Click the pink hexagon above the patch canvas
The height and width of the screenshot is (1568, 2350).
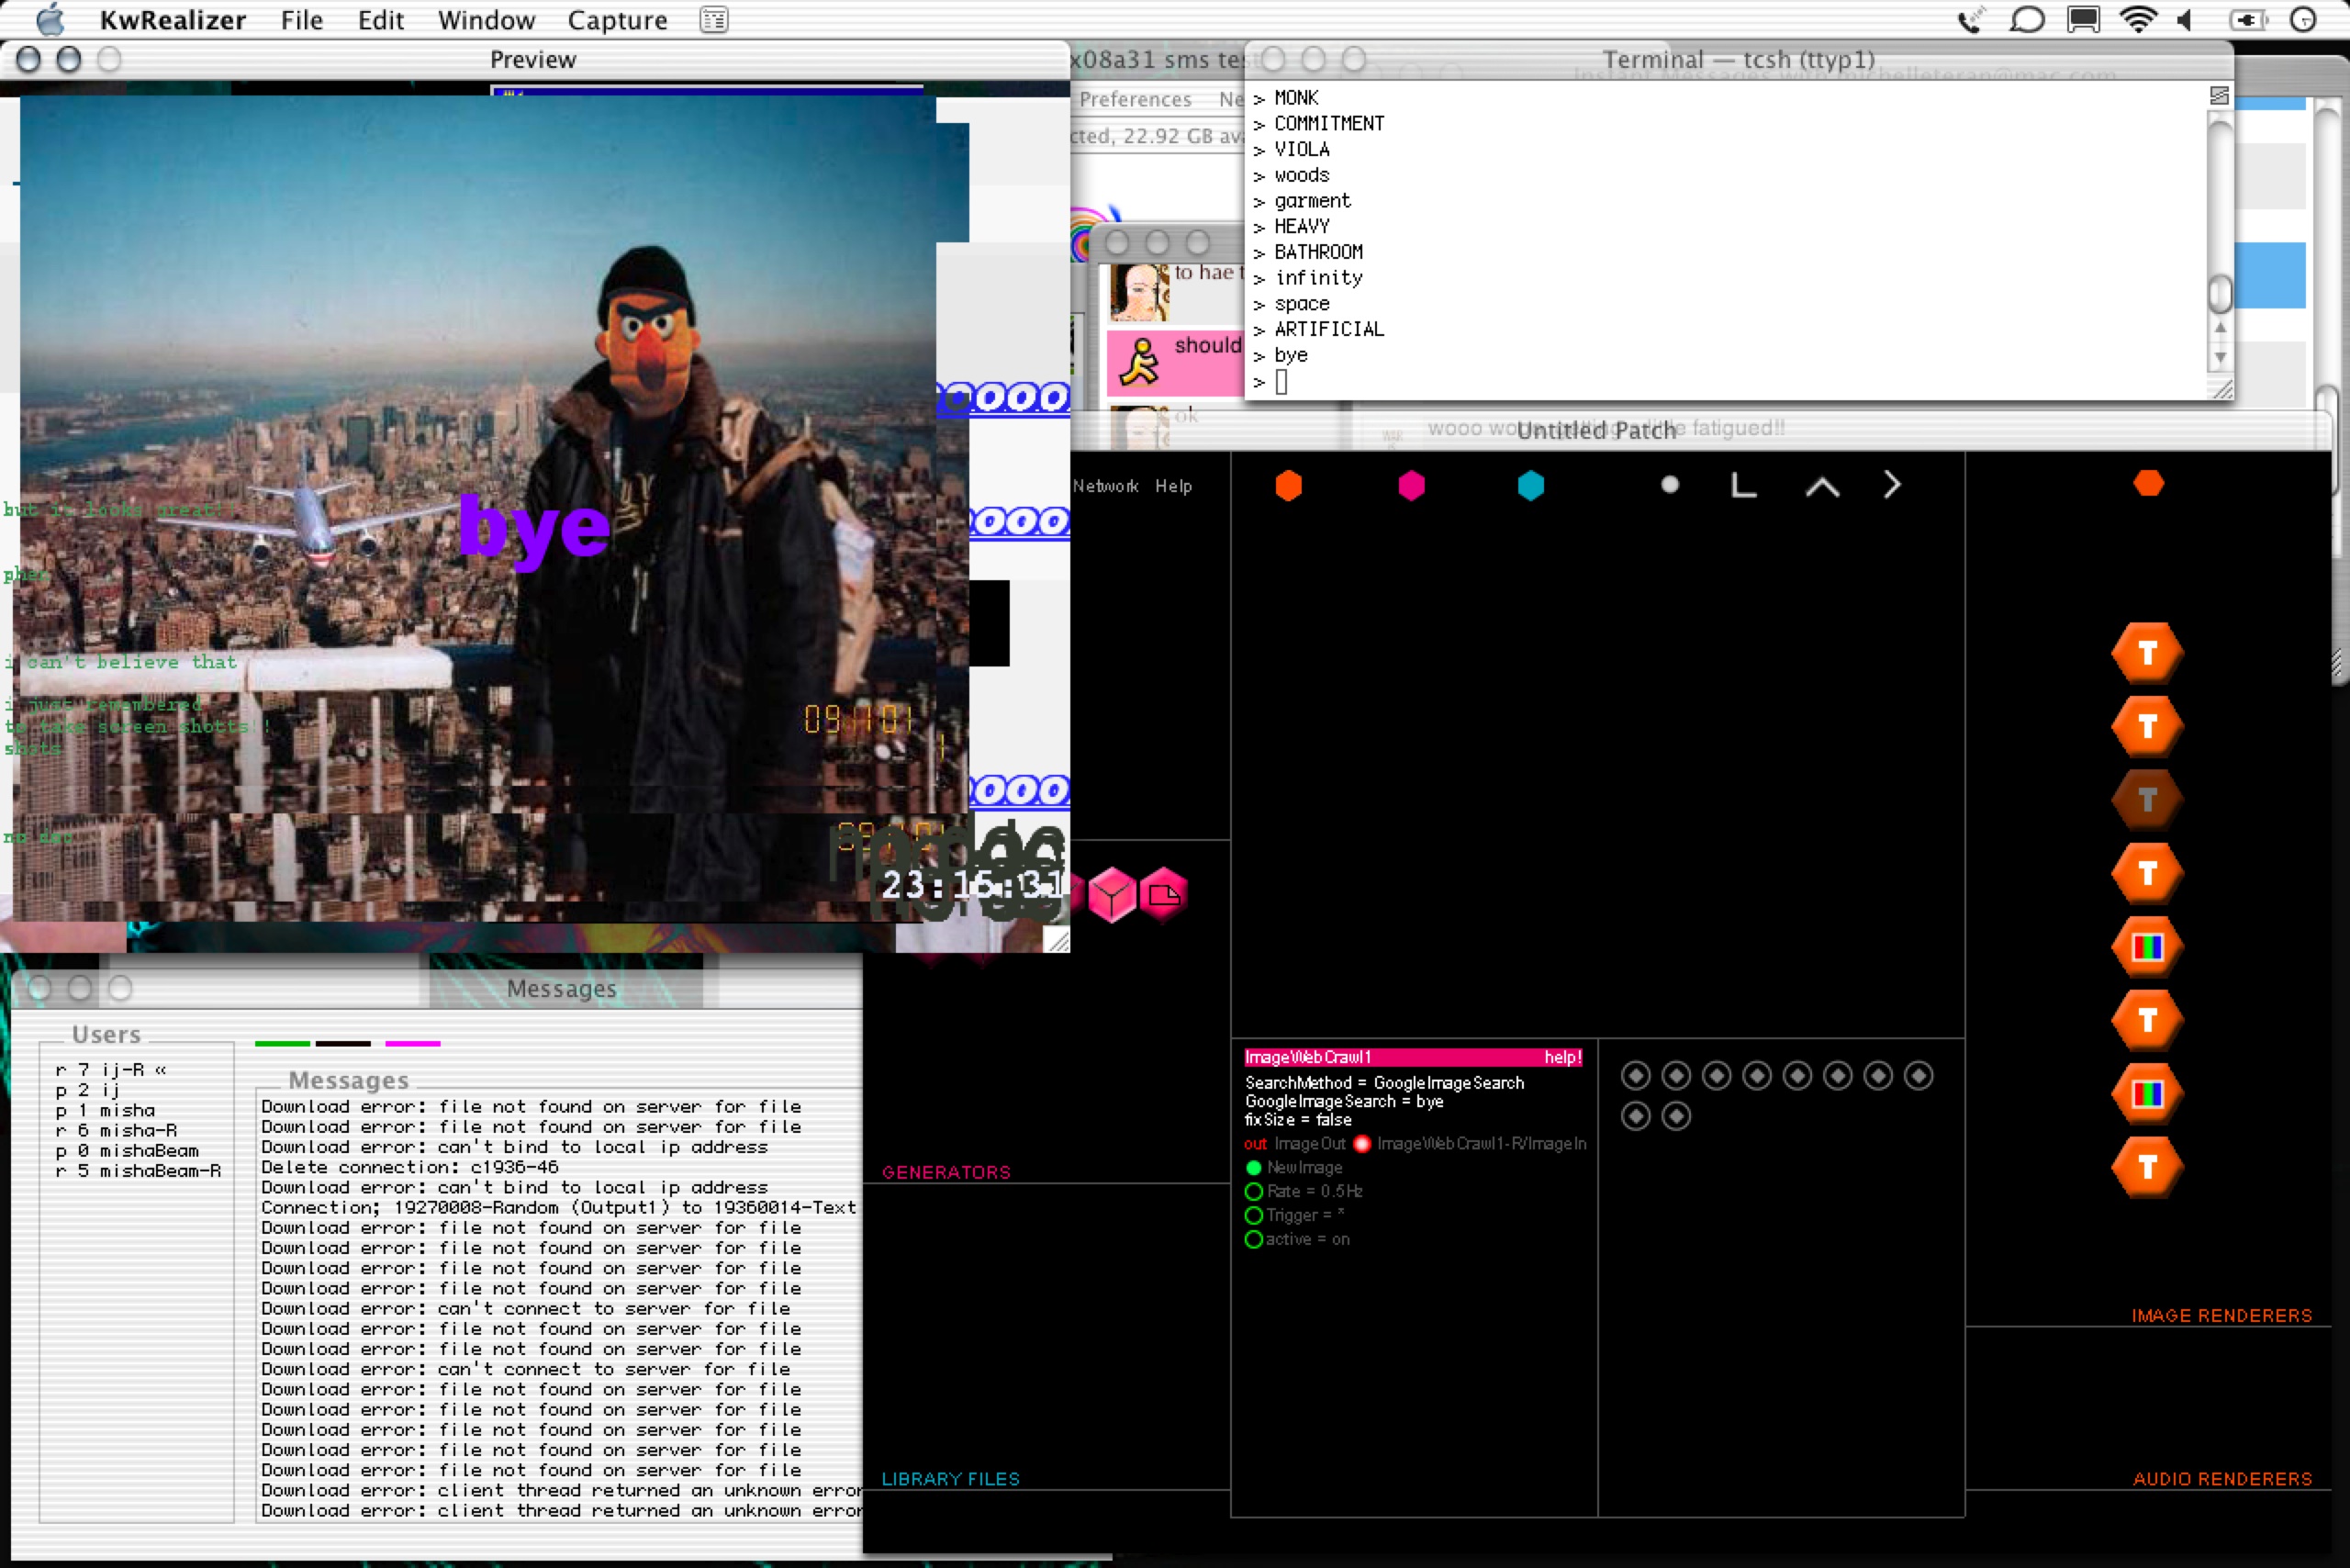[1411, 486]
